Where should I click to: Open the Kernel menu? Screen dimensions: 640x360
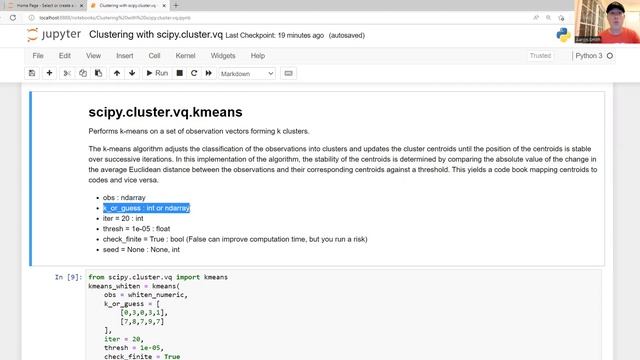tap(185, 56)
